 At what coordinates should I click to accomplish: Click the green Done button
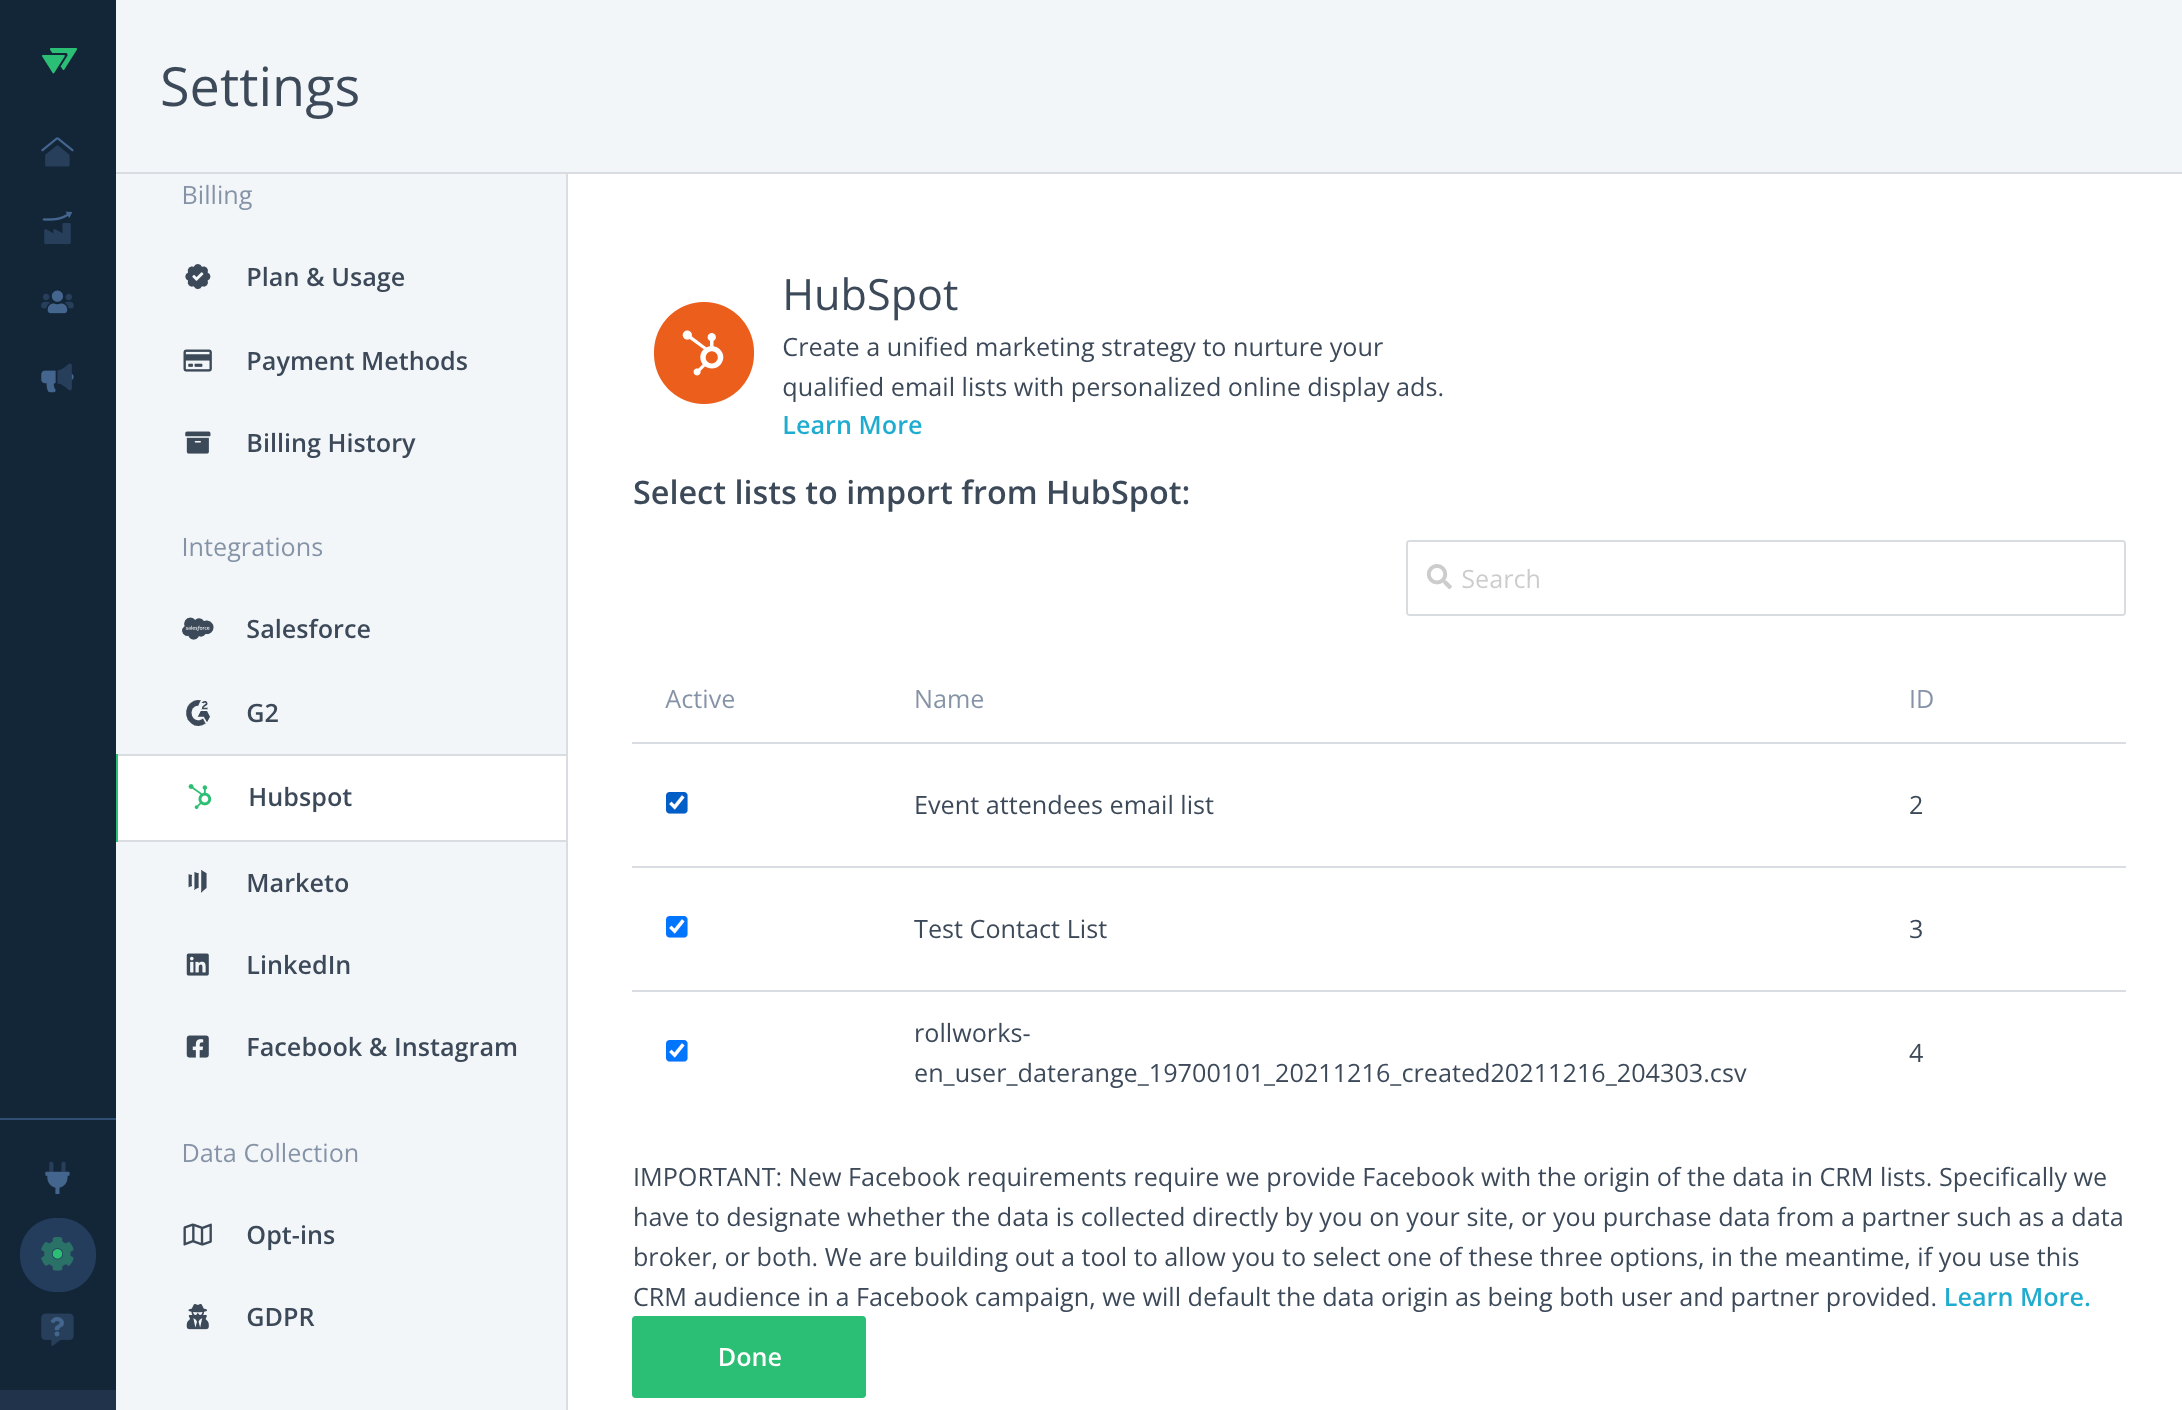tap(749, 1357)
